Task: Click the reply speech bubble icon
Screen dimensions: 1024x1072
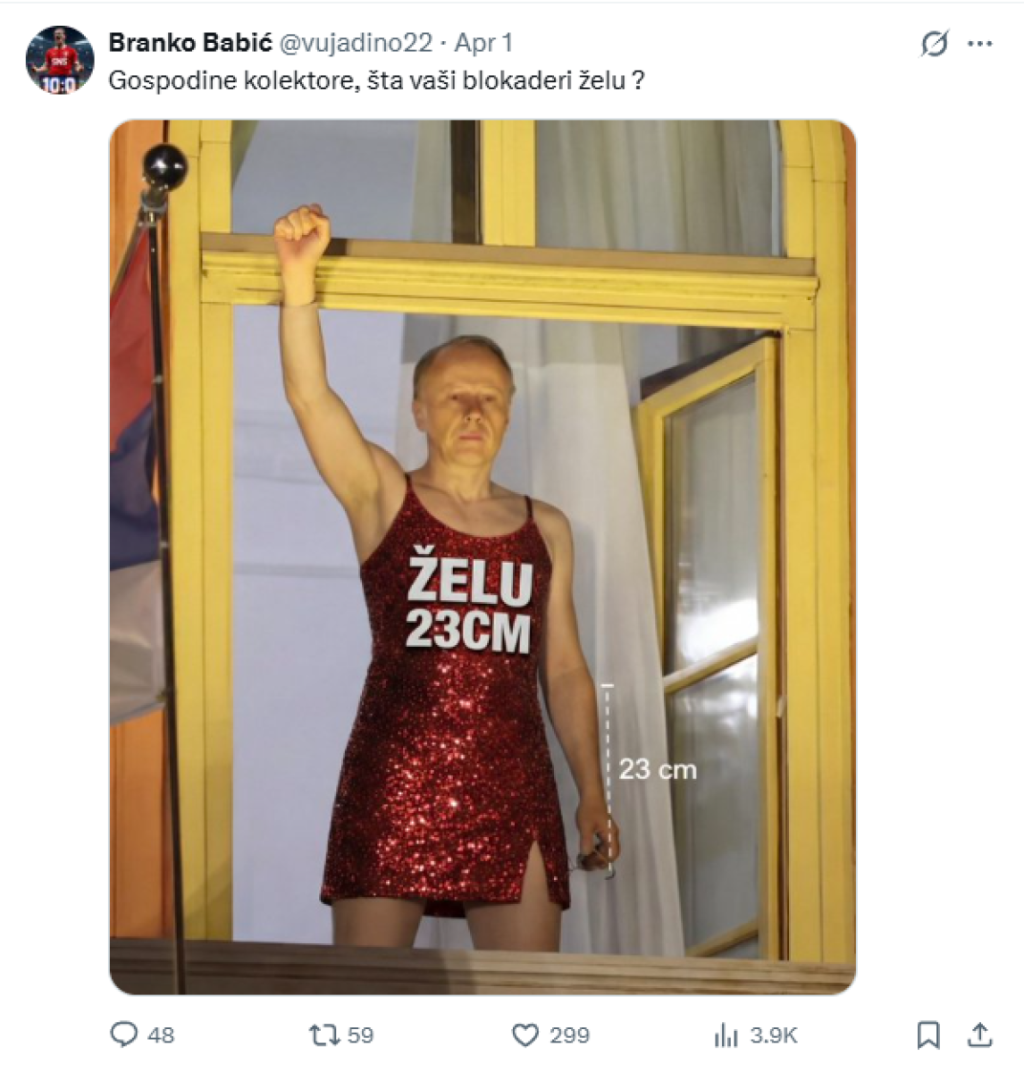Action: point(123,1035)
